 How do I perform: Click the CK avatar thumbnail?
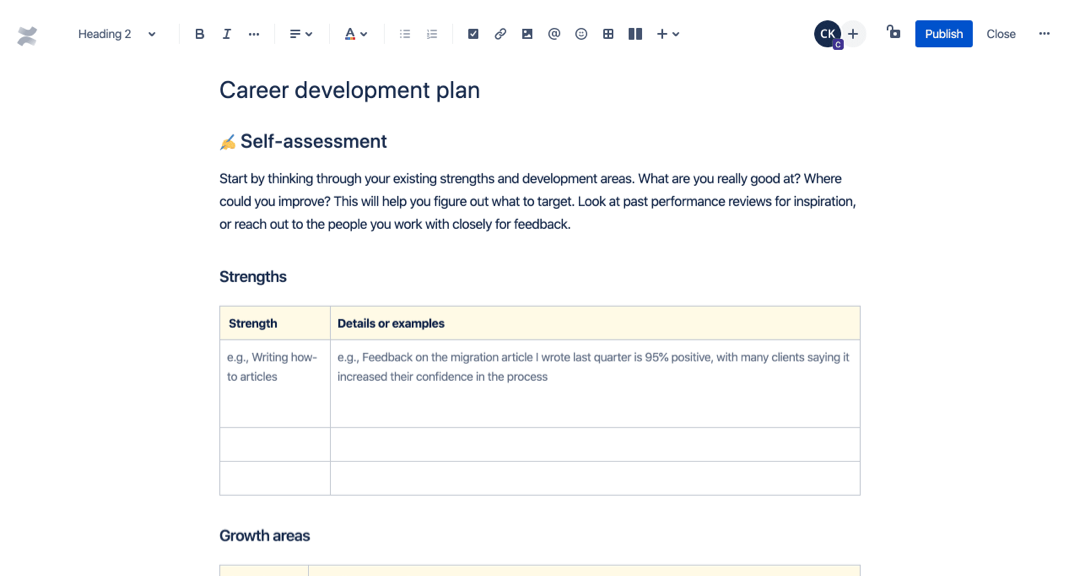click(827, 33)
